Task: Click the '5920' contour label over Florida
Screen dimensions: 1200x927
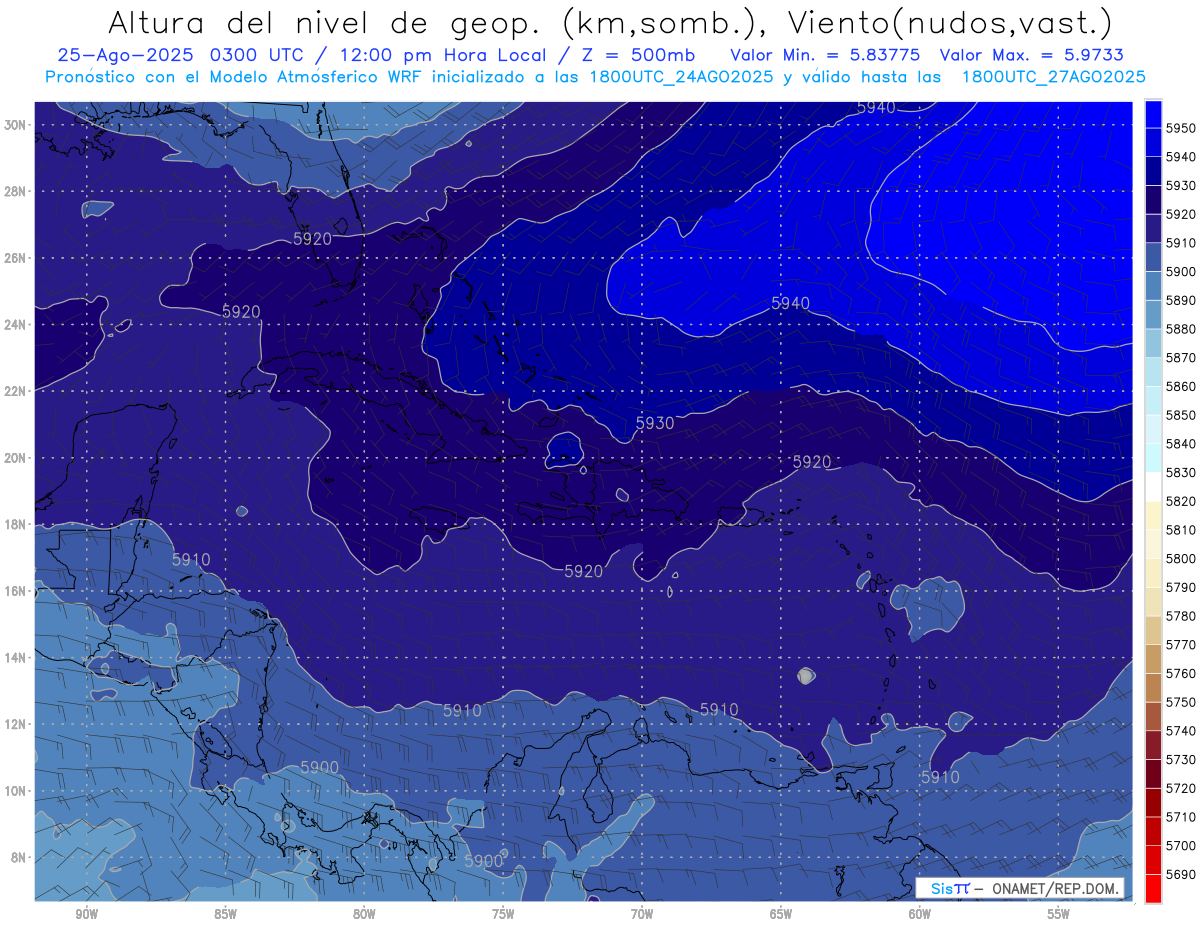Action: pos(312,239)
